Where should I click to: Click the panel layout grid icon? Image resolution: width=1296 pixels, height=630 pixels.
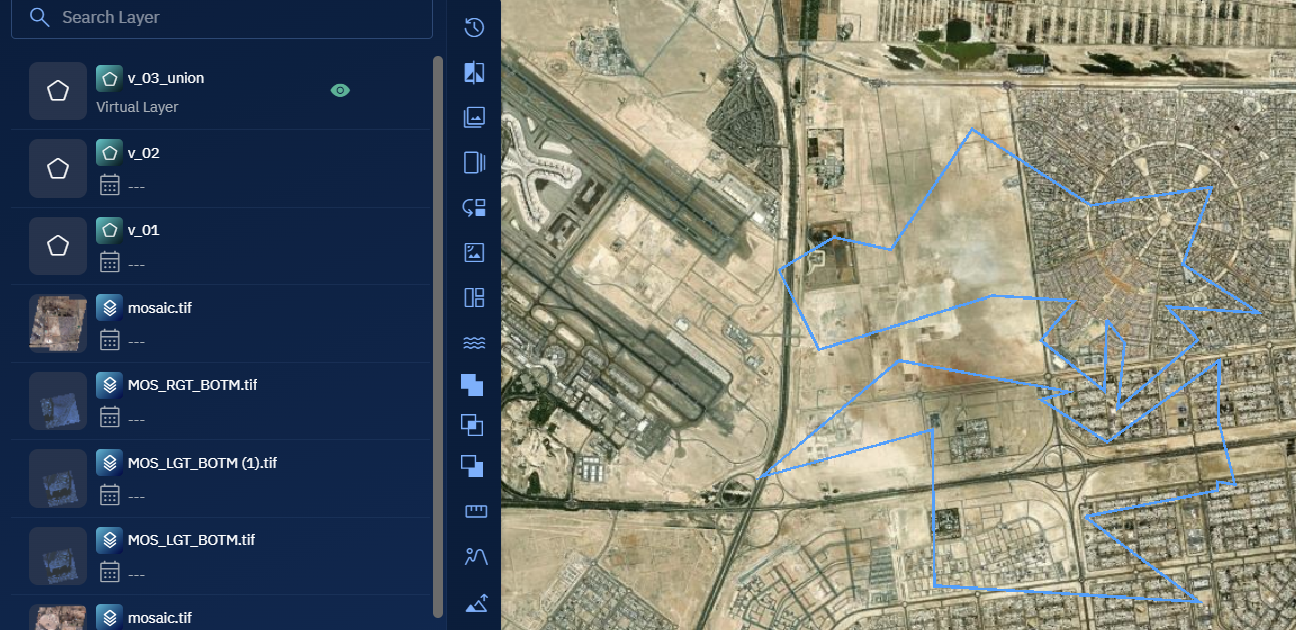(x=475, y=297)
